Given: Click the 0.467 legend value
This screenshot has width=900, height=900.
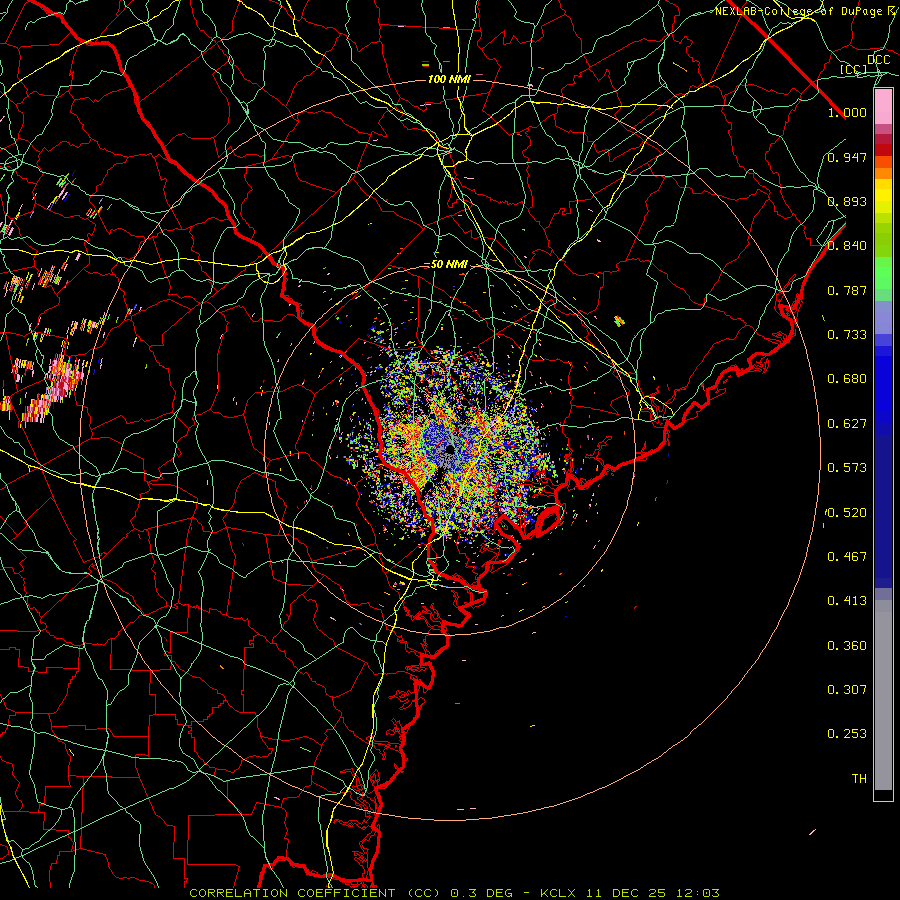Looking at the screenshot, I should point(847,557).
